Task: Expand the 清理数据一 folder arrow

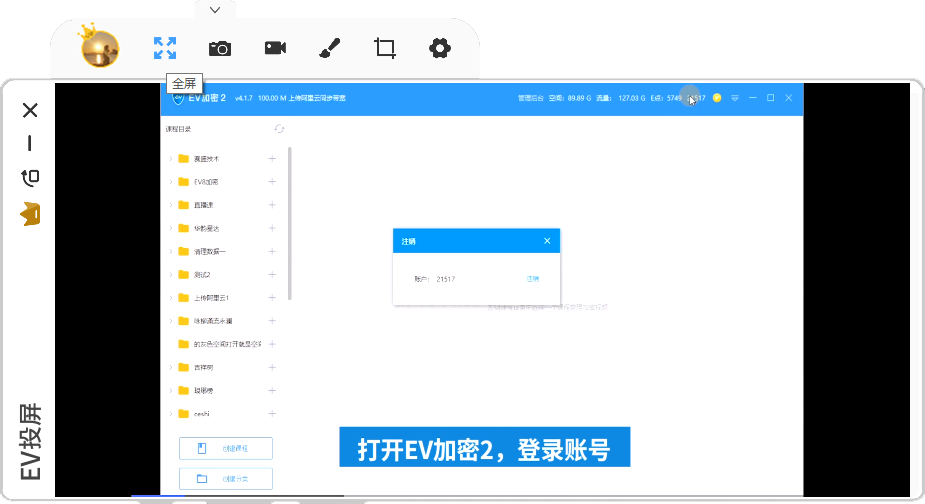Action: tap(171, 251)
